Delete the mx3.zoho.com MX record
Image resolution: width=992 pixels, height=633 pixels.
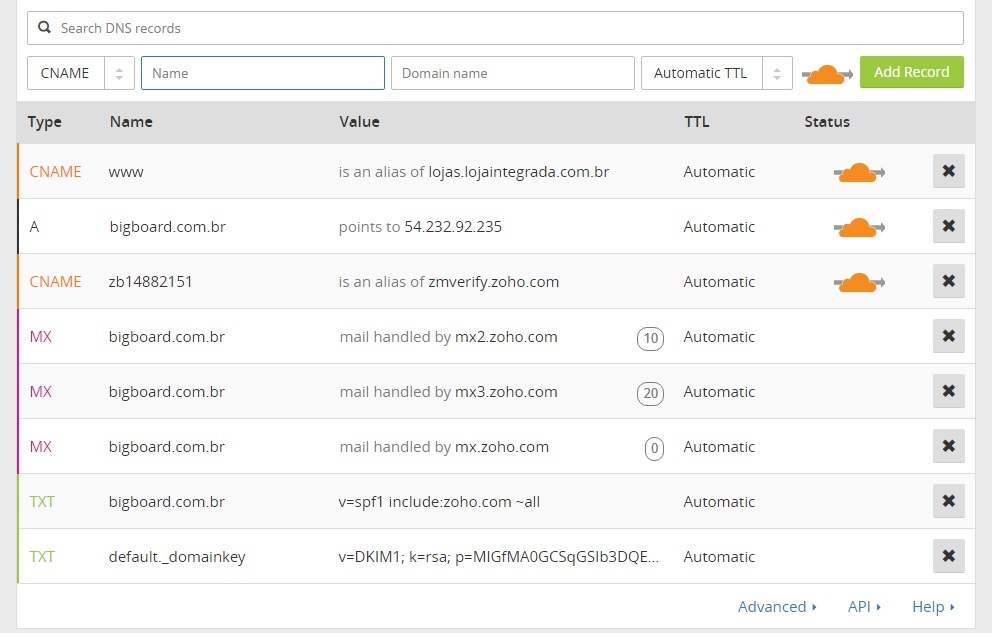point(948,392)
